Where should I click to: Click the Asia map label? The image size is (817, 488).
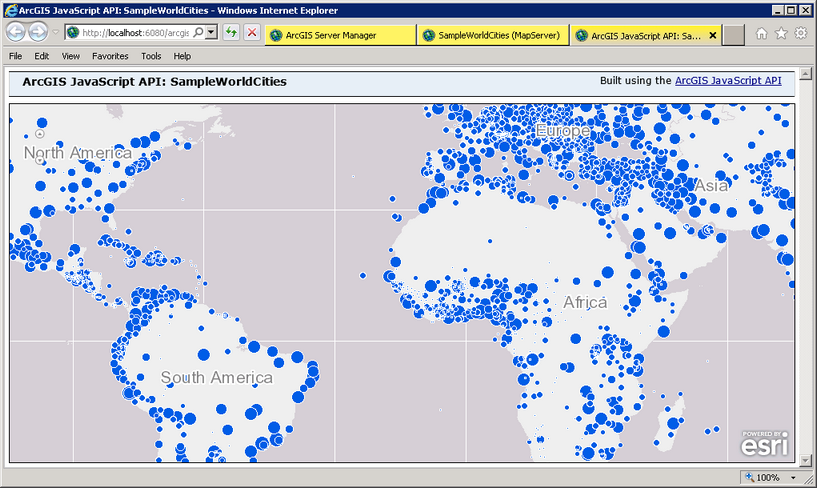click(712, 185)
